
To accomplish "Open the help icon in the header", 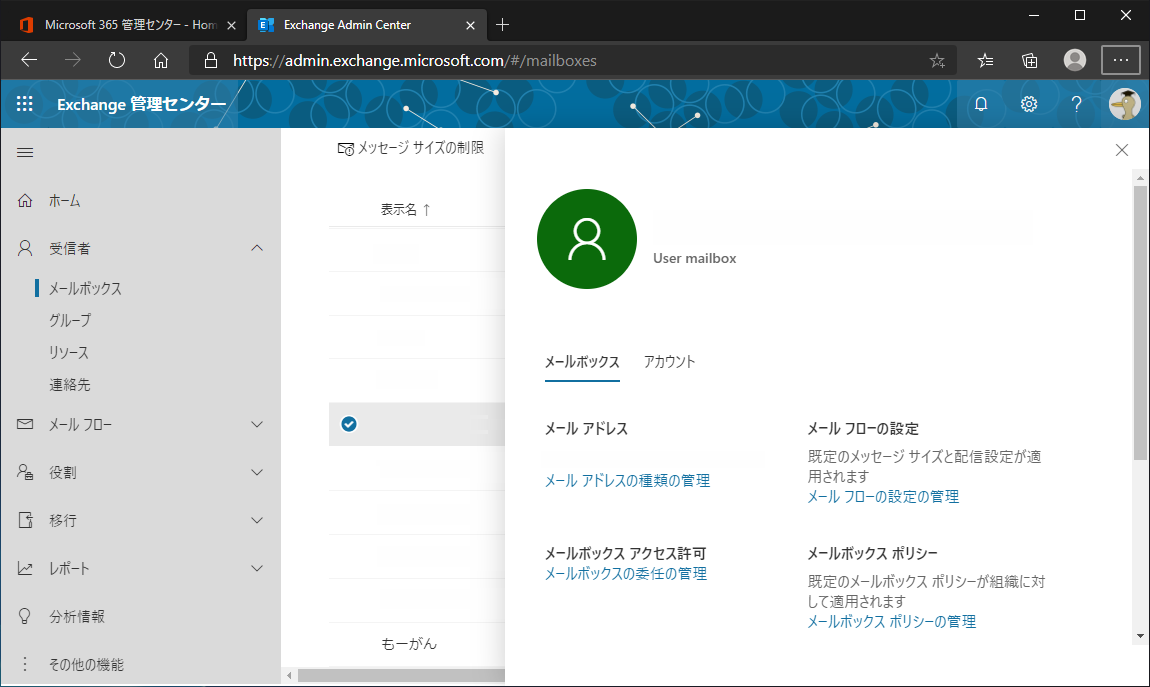I will tap(1075, 104).
